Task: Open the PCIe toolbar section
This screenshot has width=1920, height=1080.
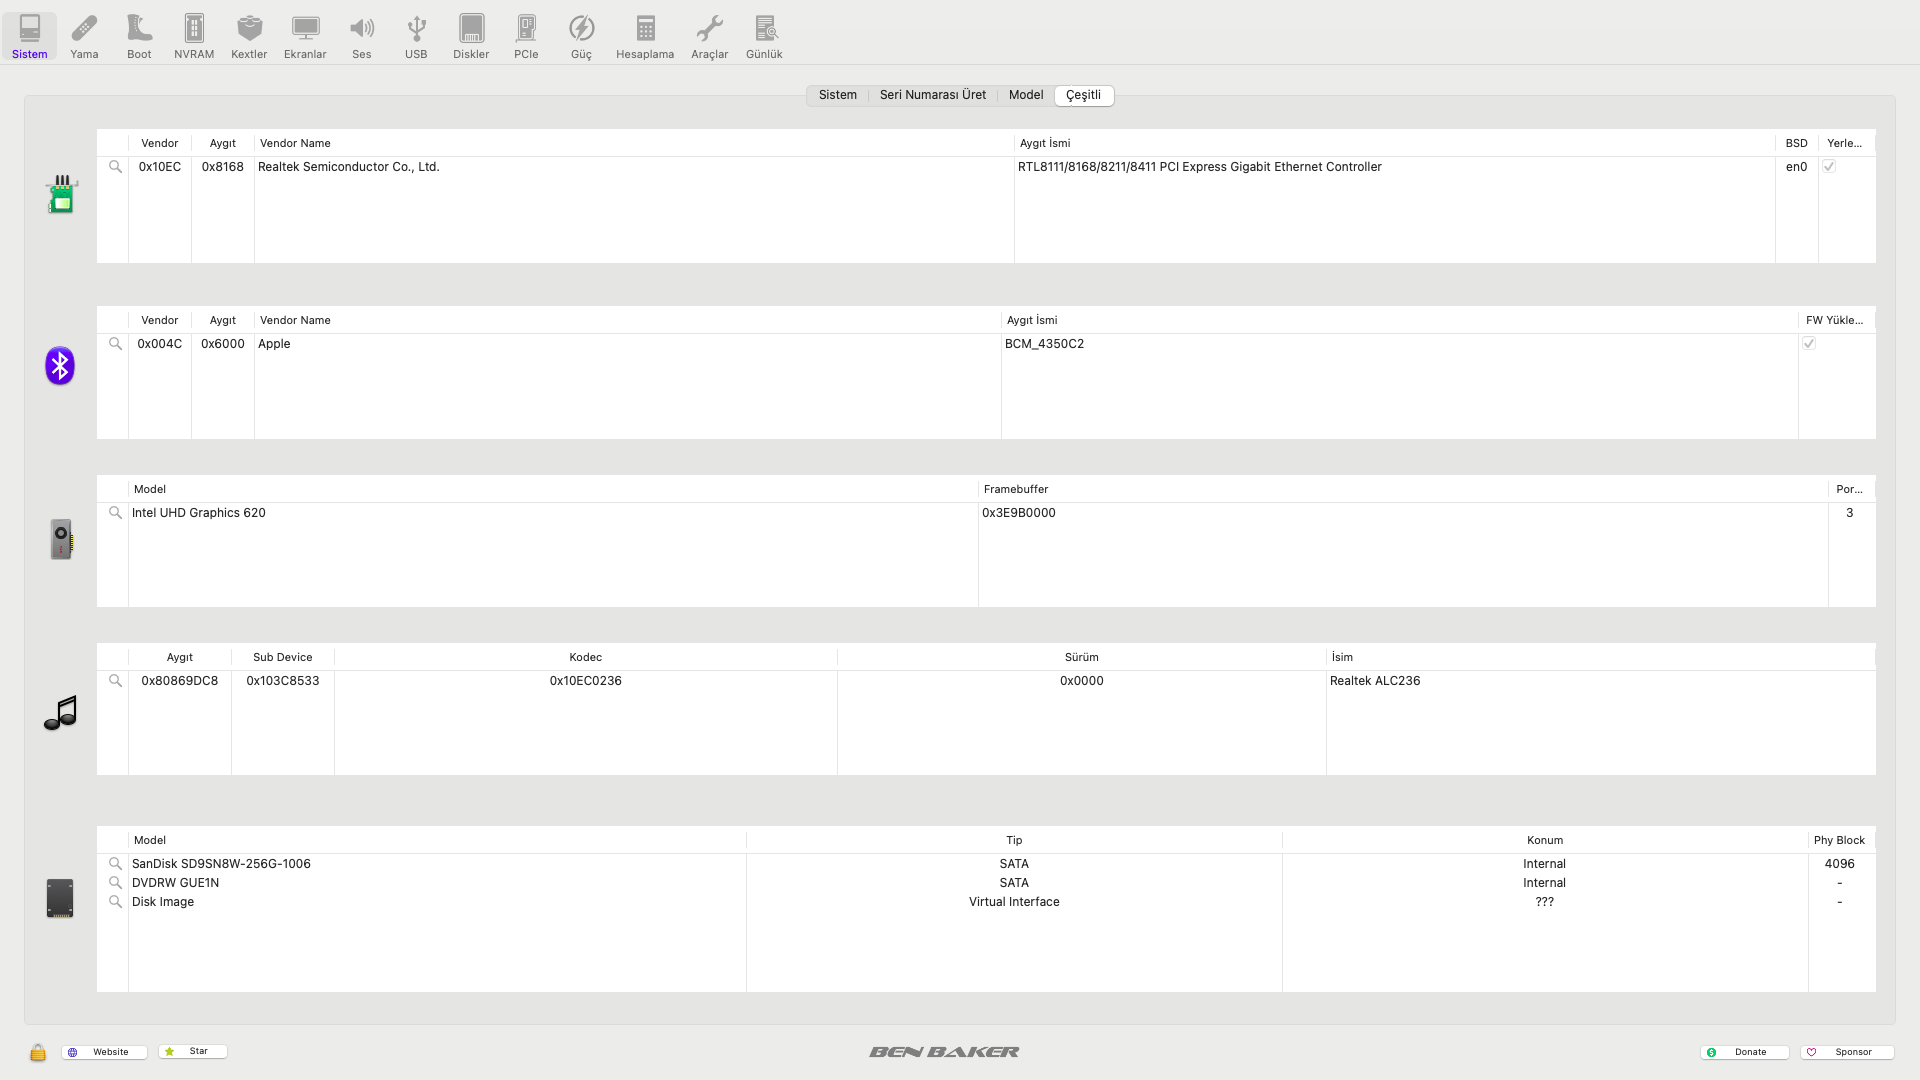Action: pyautogui.click(x=526, y=37)
